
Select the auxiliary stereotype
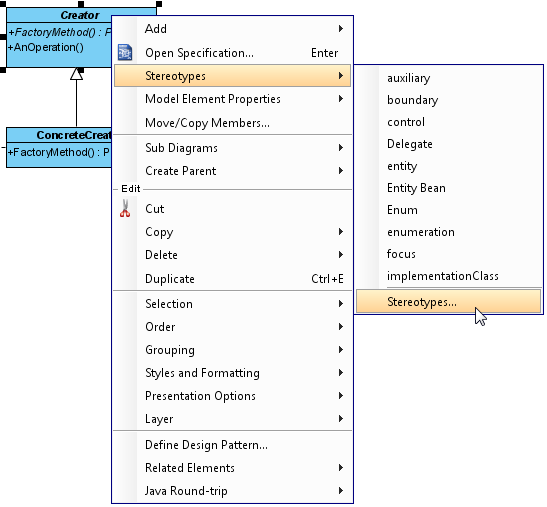[448, 78]
